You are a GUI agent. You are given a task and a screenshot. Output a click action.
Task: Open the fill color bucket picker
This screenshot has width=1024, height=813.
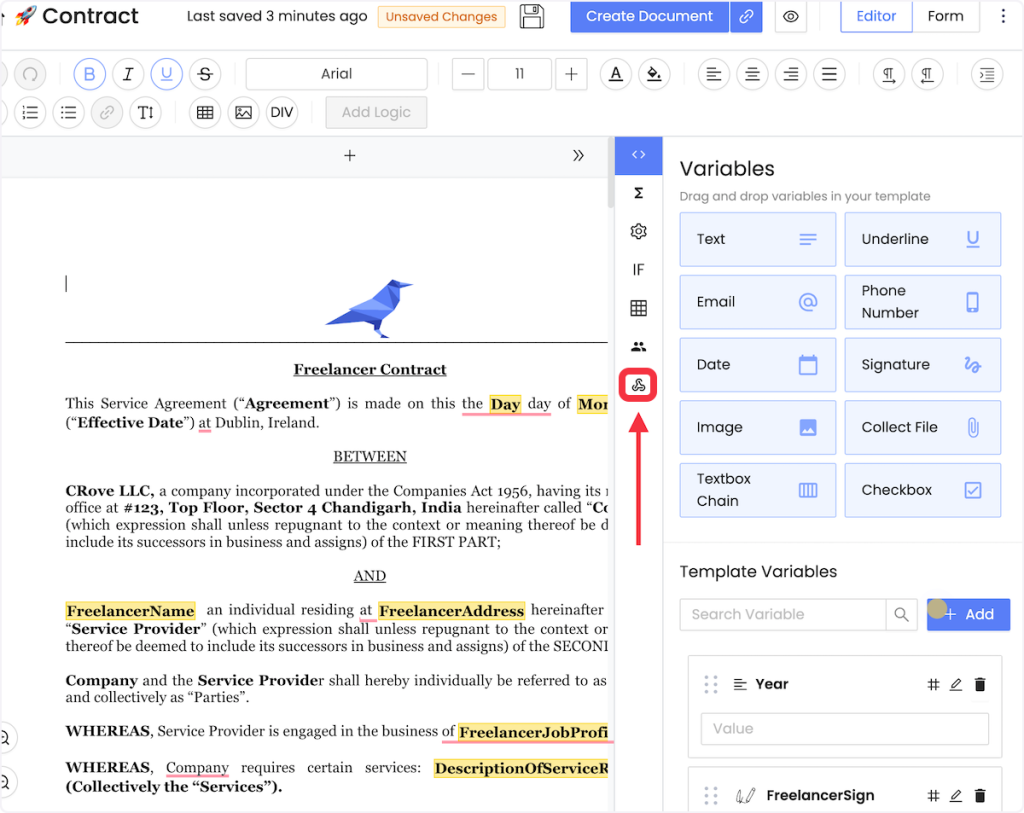click(654, 74)
